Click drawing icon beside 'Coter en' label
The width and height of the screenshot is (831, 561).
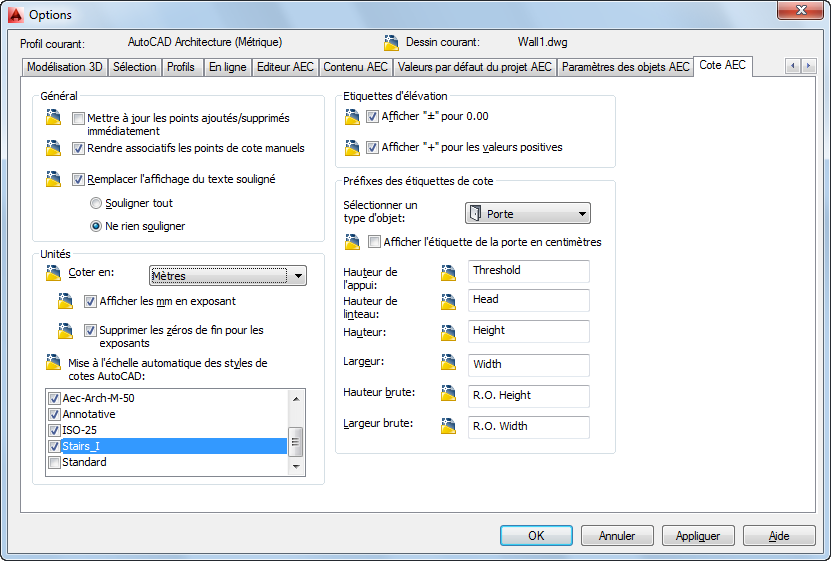pyautogui.click(x=53, y=273)
